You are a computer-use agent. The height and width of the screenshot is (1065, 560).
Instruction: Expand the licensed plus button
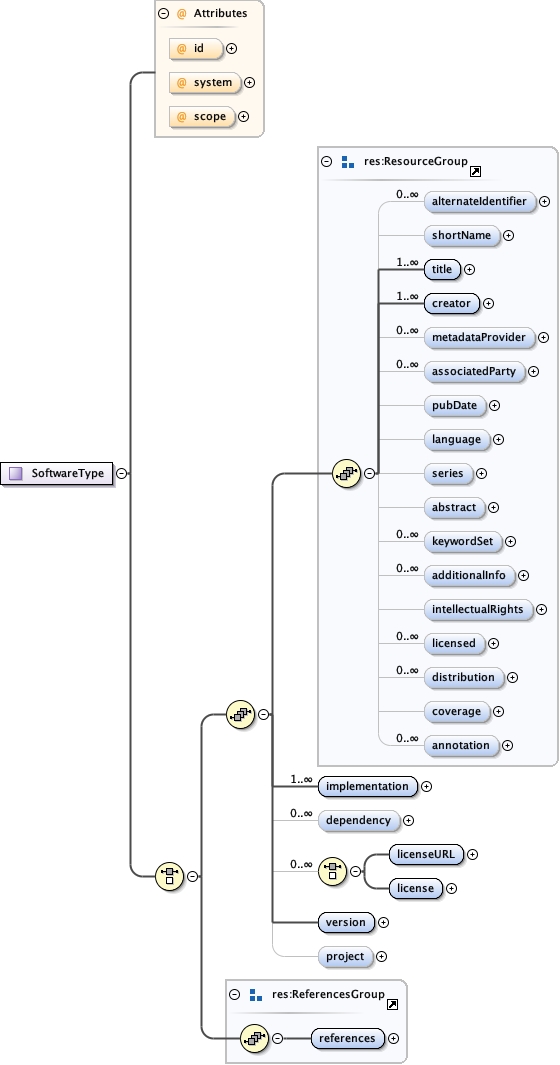pyautogui.click(x=494, y=643)
